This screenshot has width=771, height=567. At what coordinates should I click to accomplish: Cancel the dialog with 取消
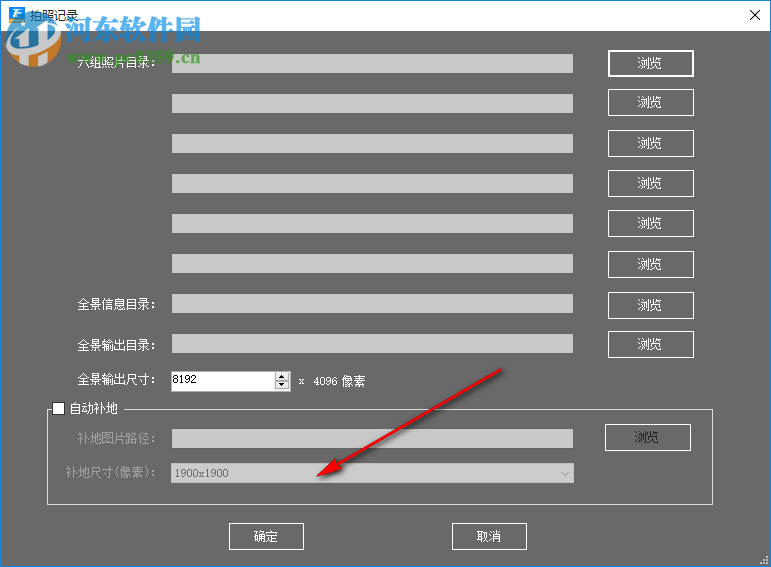click(489, 537)
